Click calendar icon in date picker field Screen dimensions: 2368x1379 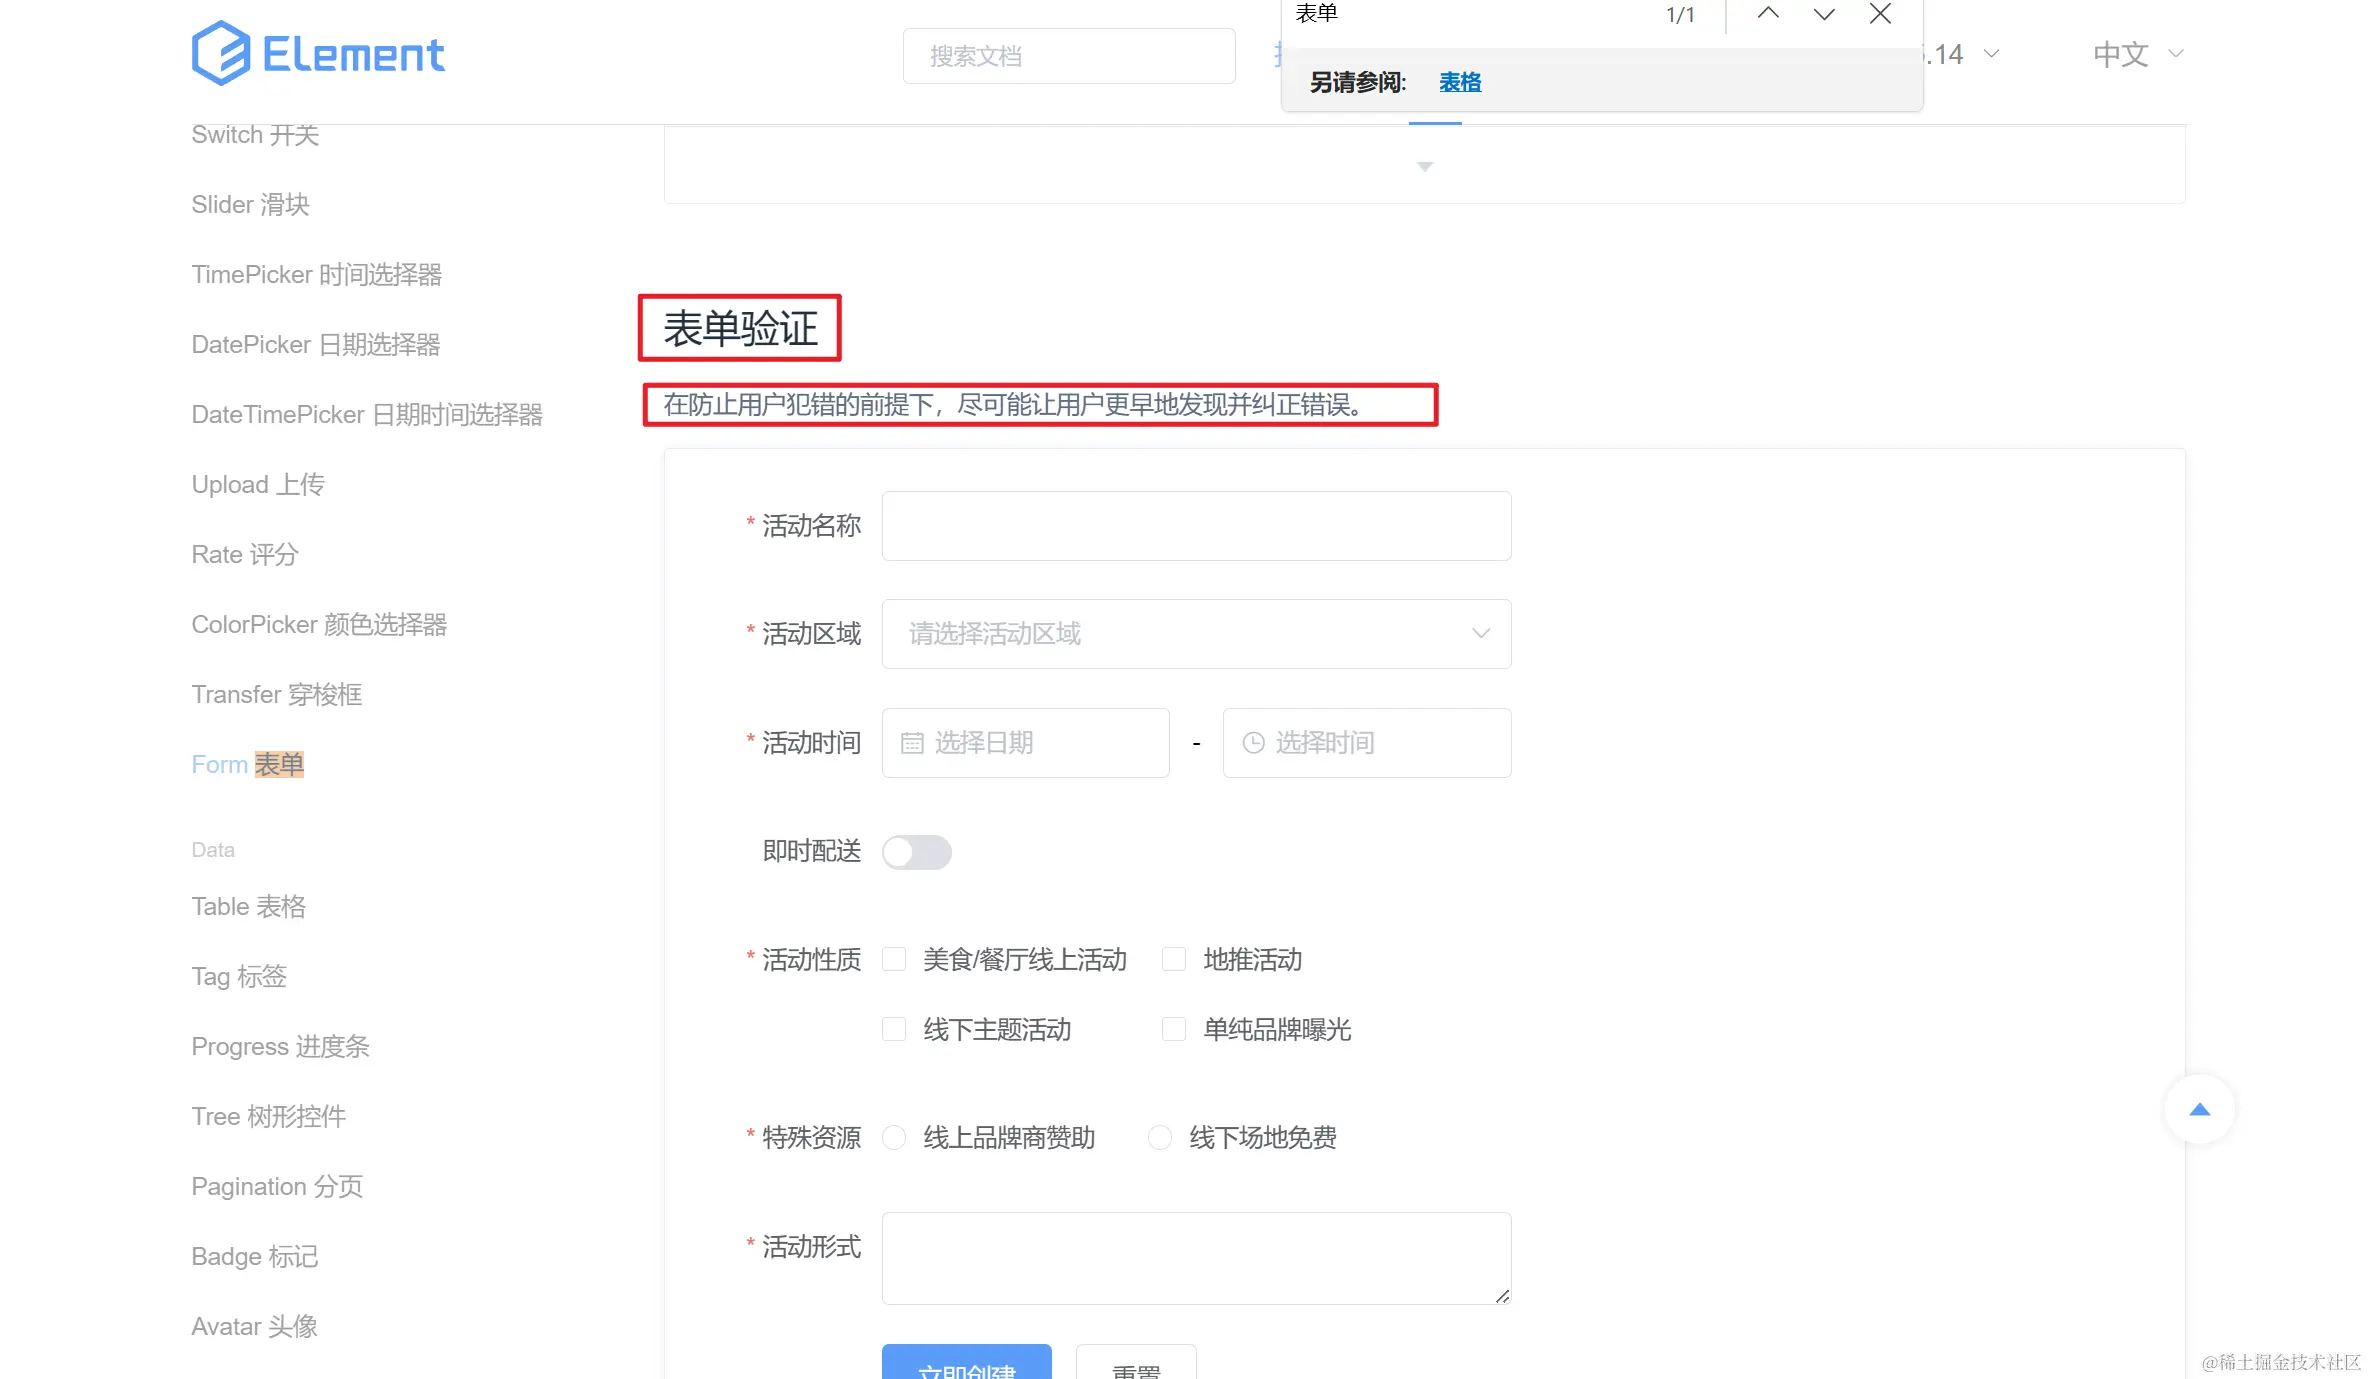pos(912,743)
